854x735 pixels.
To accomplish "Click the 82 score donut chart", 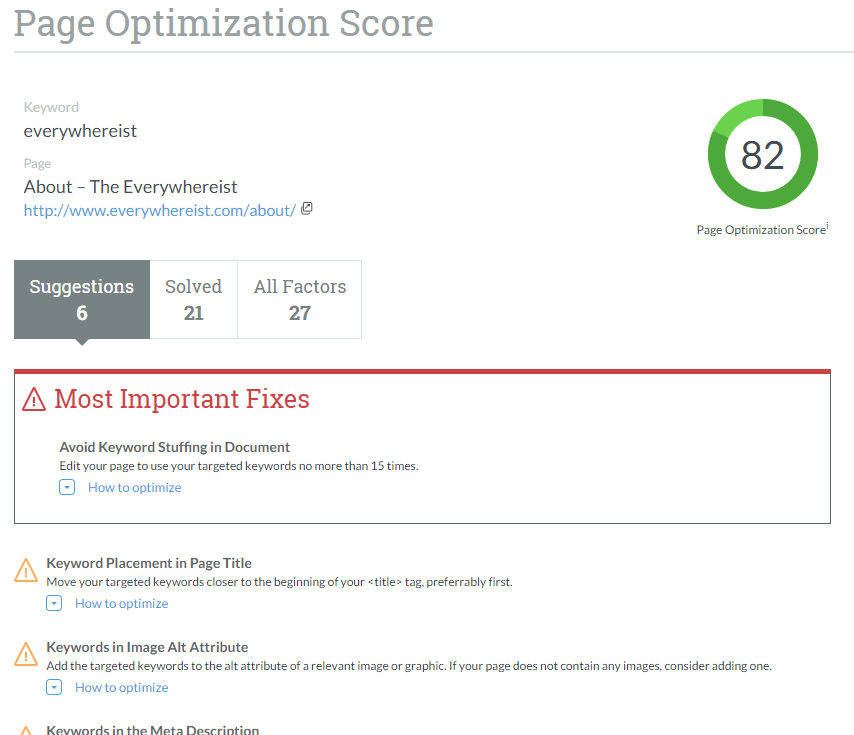I will 762,154.
